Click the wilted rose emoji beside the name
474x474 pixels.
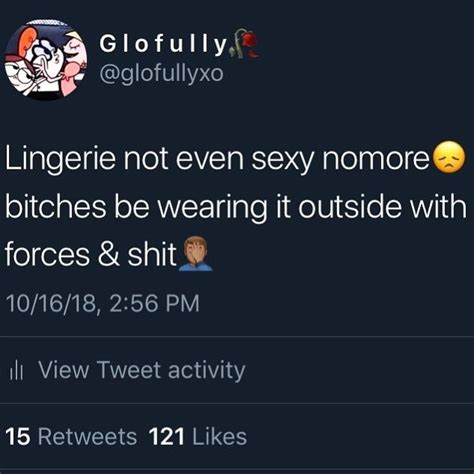point(246,43)
